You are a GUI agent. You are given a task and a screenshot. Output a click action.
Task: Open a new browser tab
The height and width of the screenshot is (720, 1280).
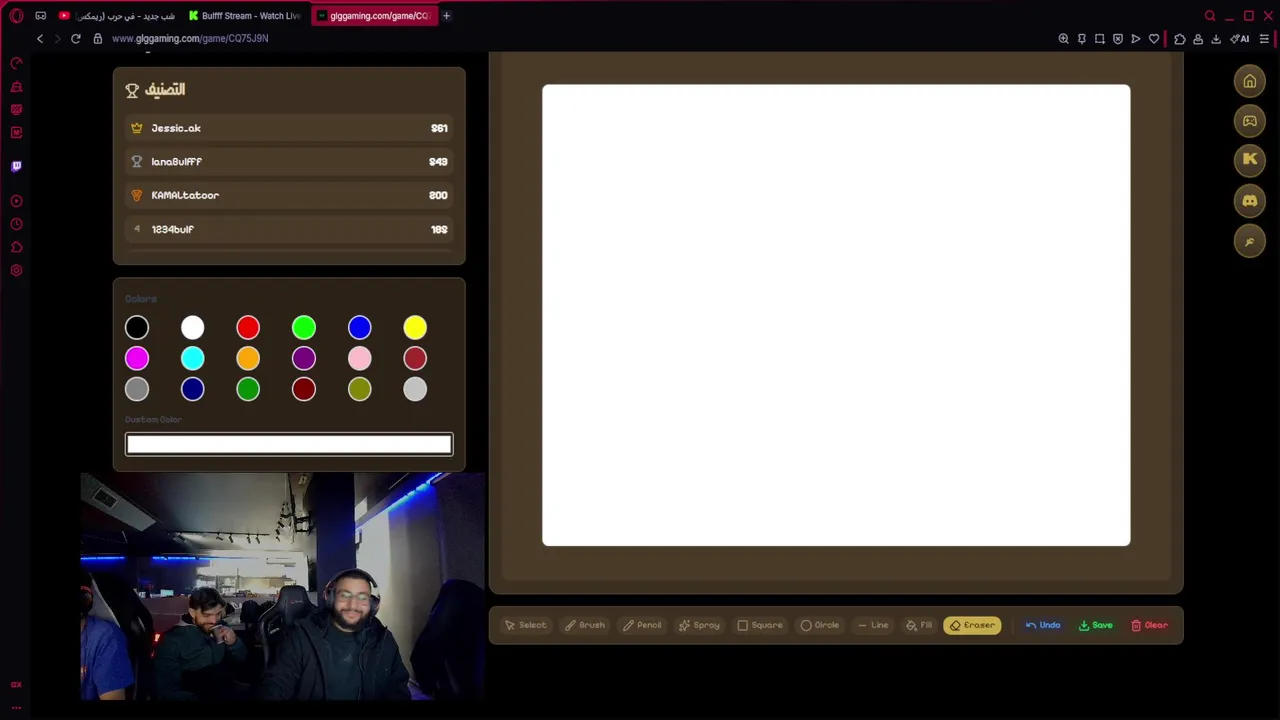[447, 16]
